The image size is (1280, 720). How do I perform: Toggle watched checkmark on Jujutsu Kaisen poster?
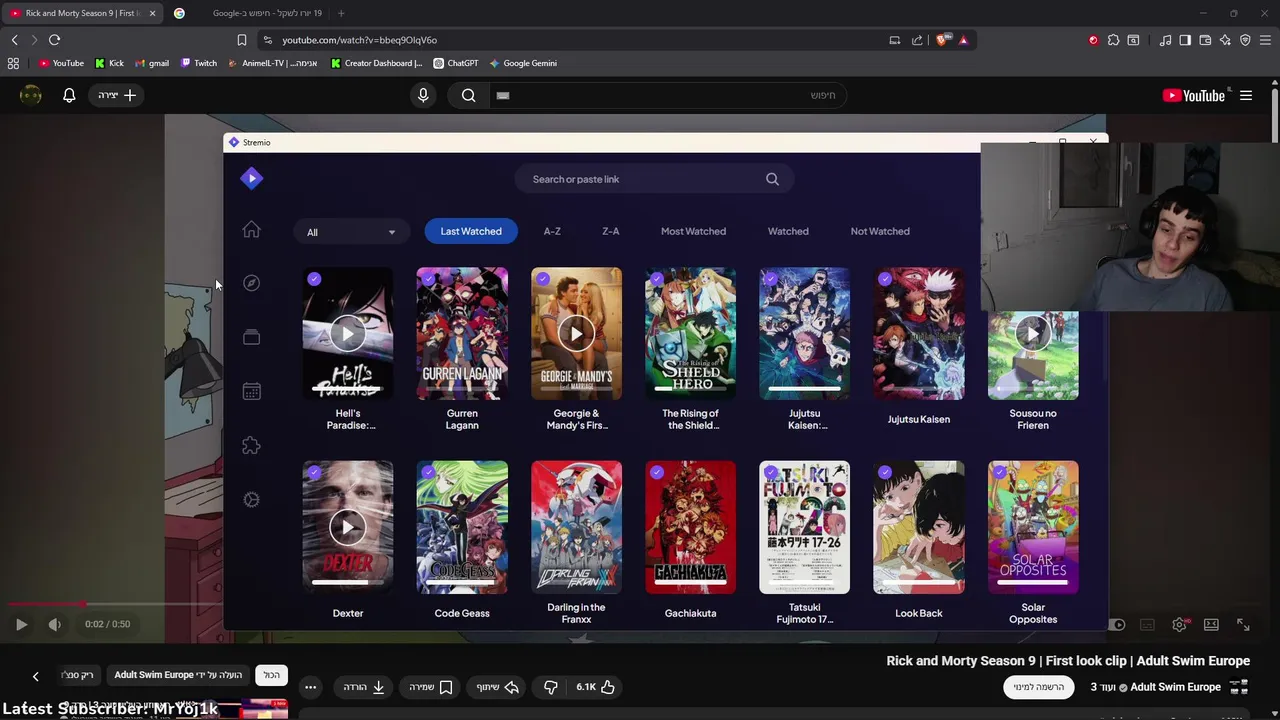click(x=885, y=279)
